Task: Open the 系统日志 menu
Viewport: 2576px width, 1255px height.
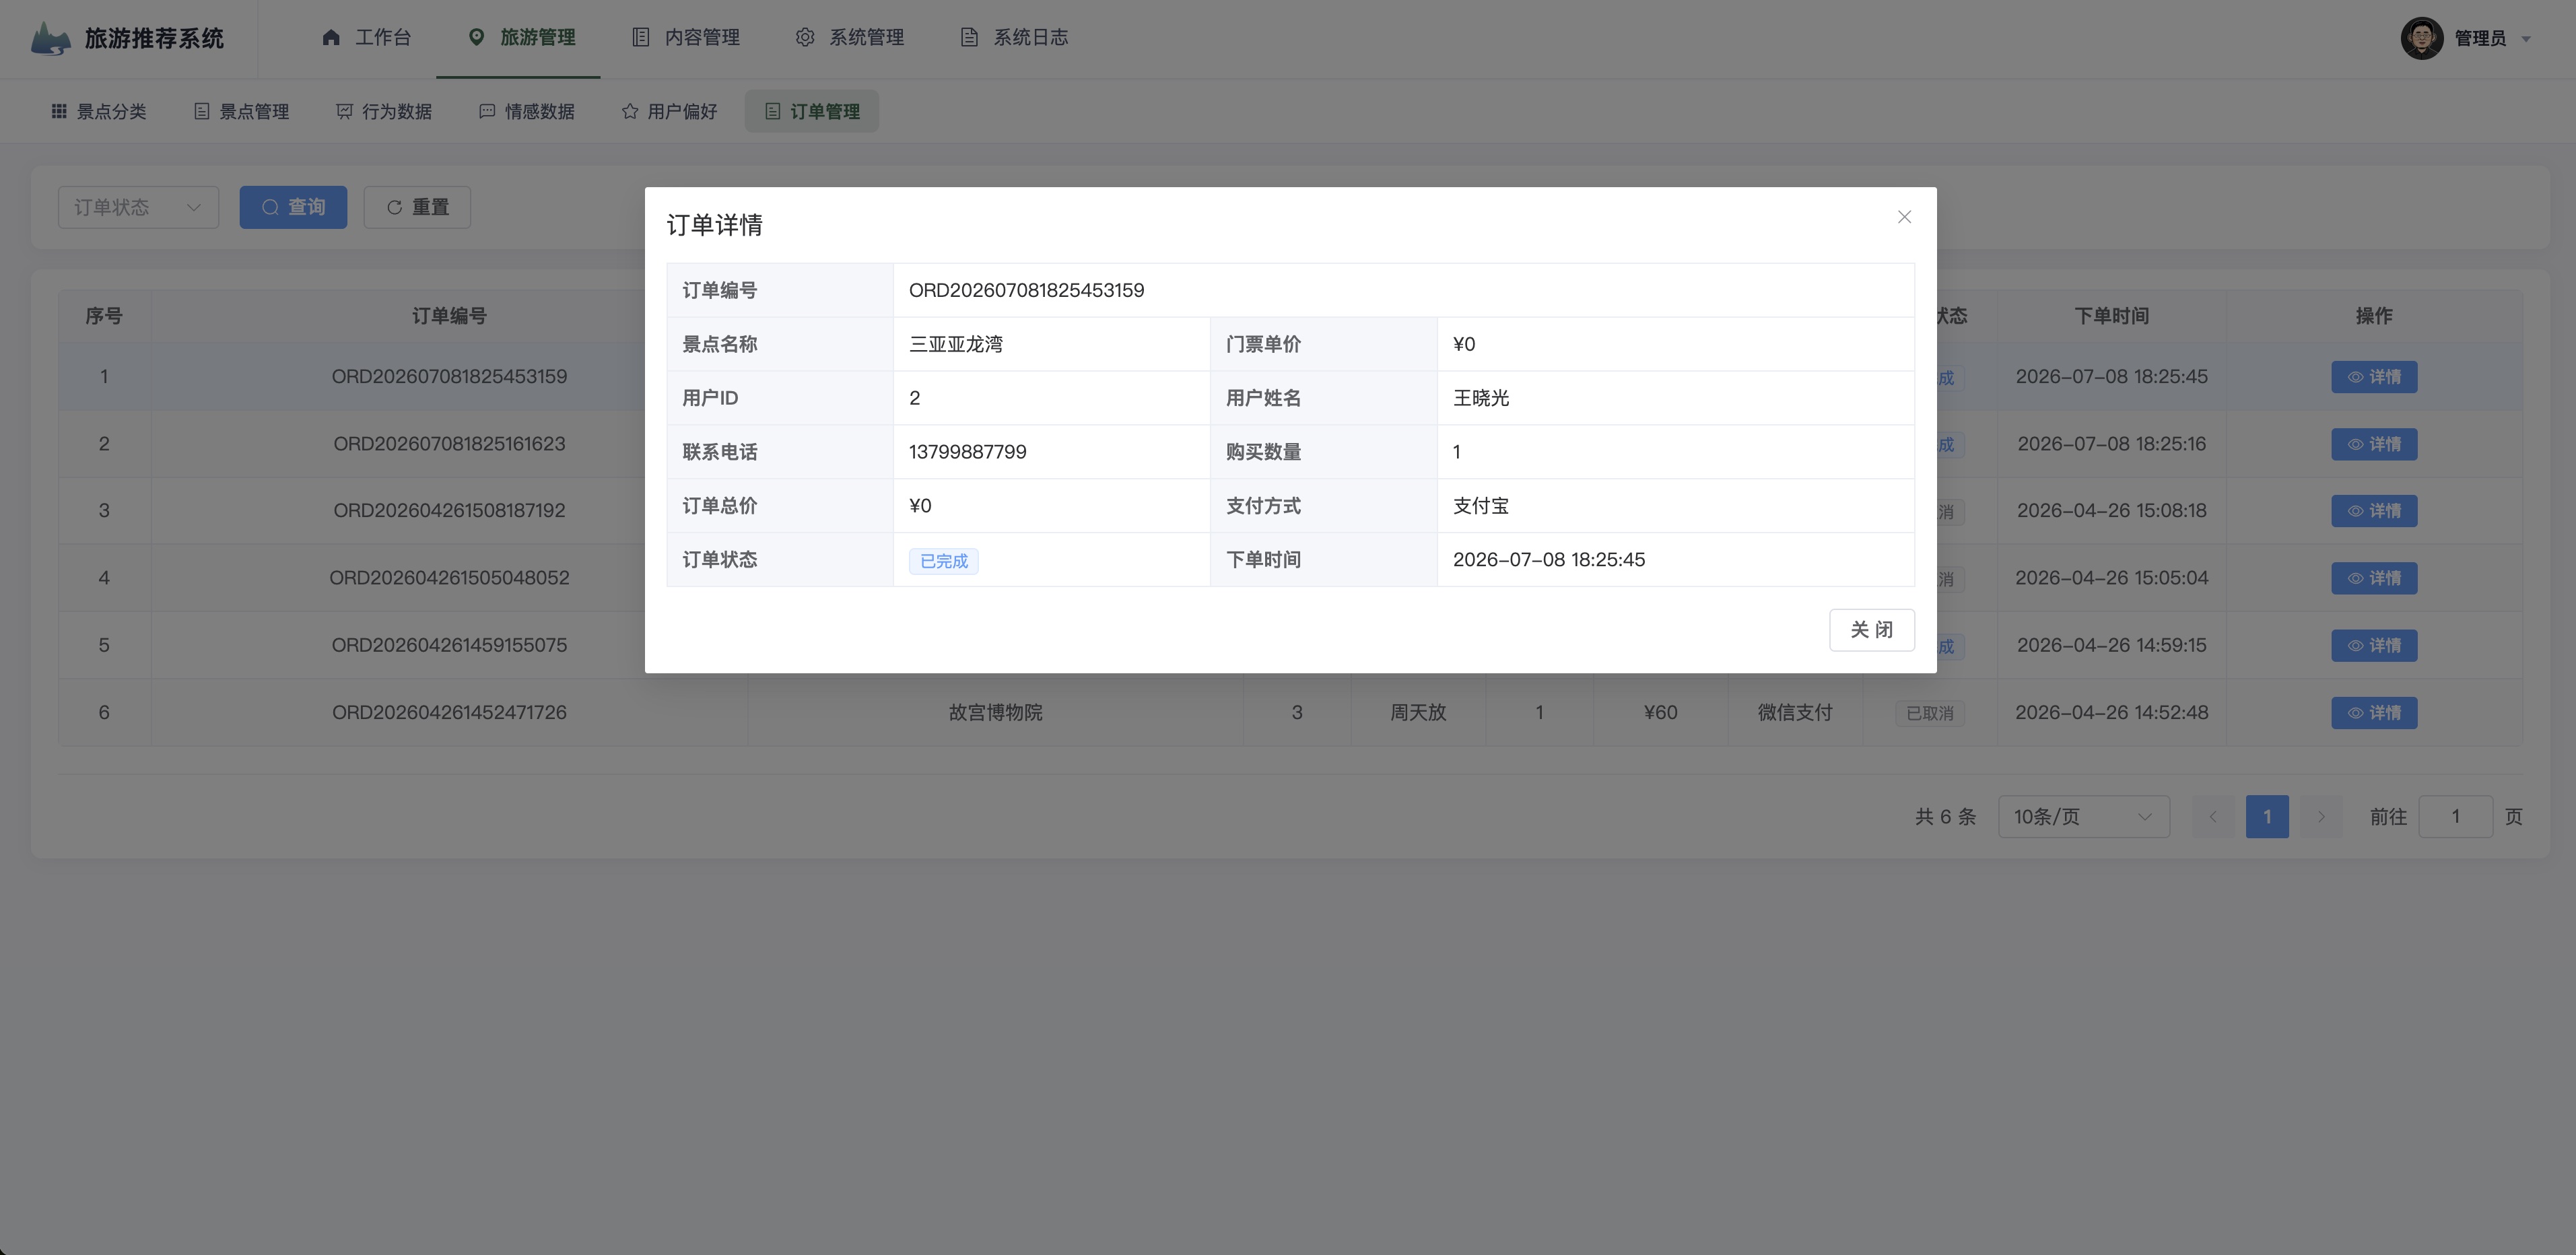Action: pyautogui.click(x=1014, y=38)
